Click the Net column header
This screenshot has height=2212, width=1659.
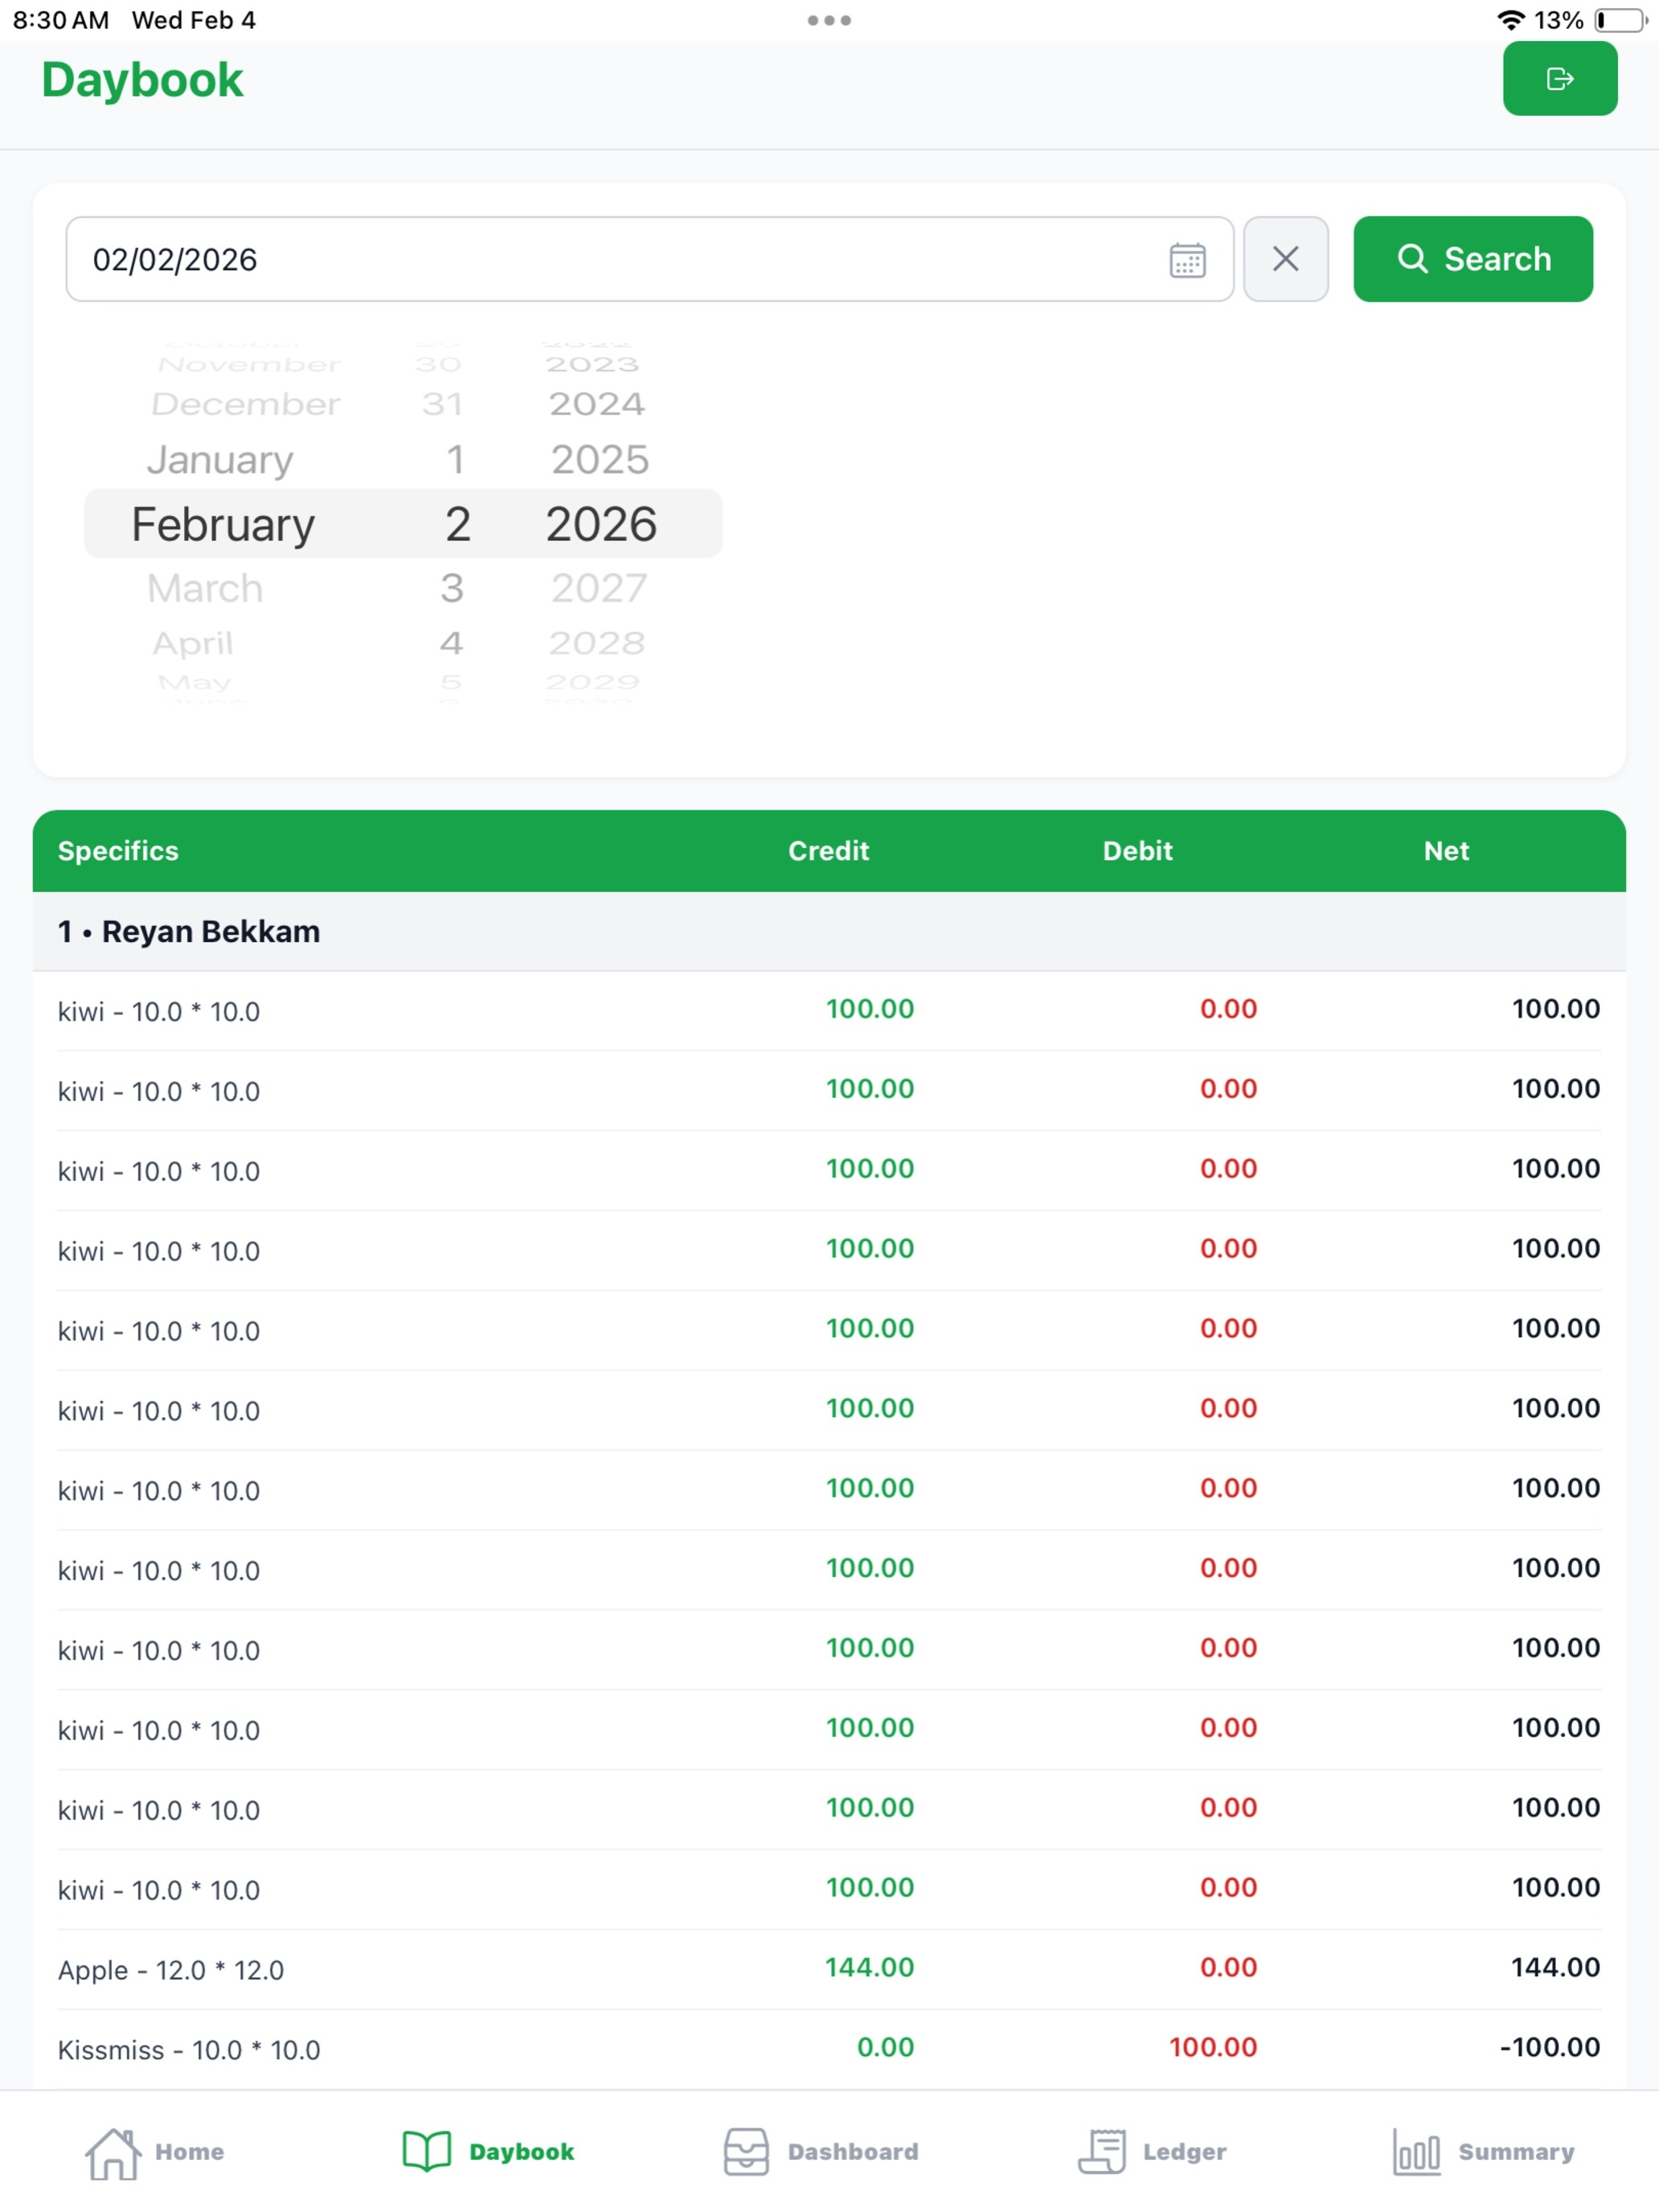(1446, 851)
